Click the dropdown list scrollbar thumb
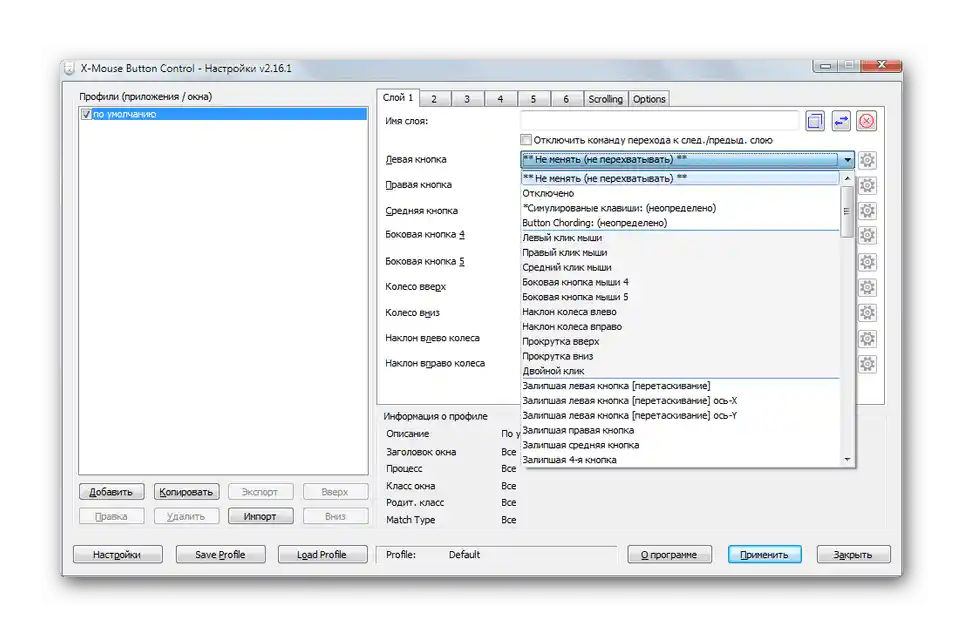The height and width of the screenshot is (638, 964). click(x=847, y=211)
